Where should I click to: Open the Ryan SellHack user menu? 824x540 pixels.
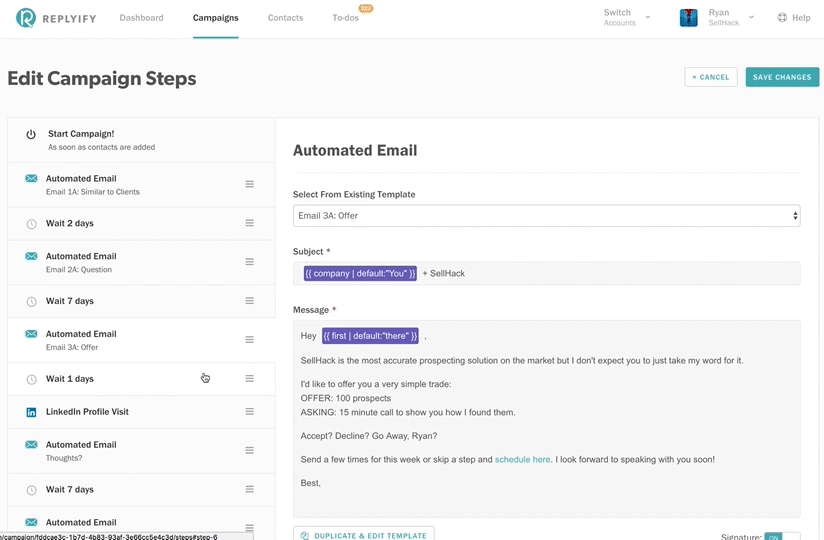tap(751, 18)
